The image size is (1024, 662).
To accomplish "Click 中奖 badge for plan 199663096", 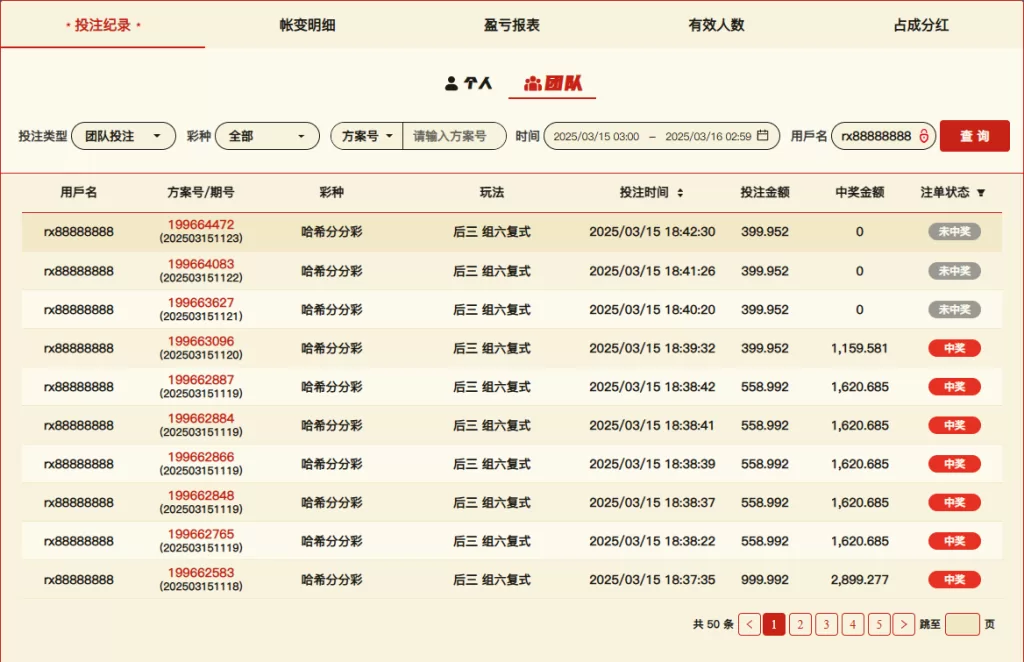I will 954,348.
